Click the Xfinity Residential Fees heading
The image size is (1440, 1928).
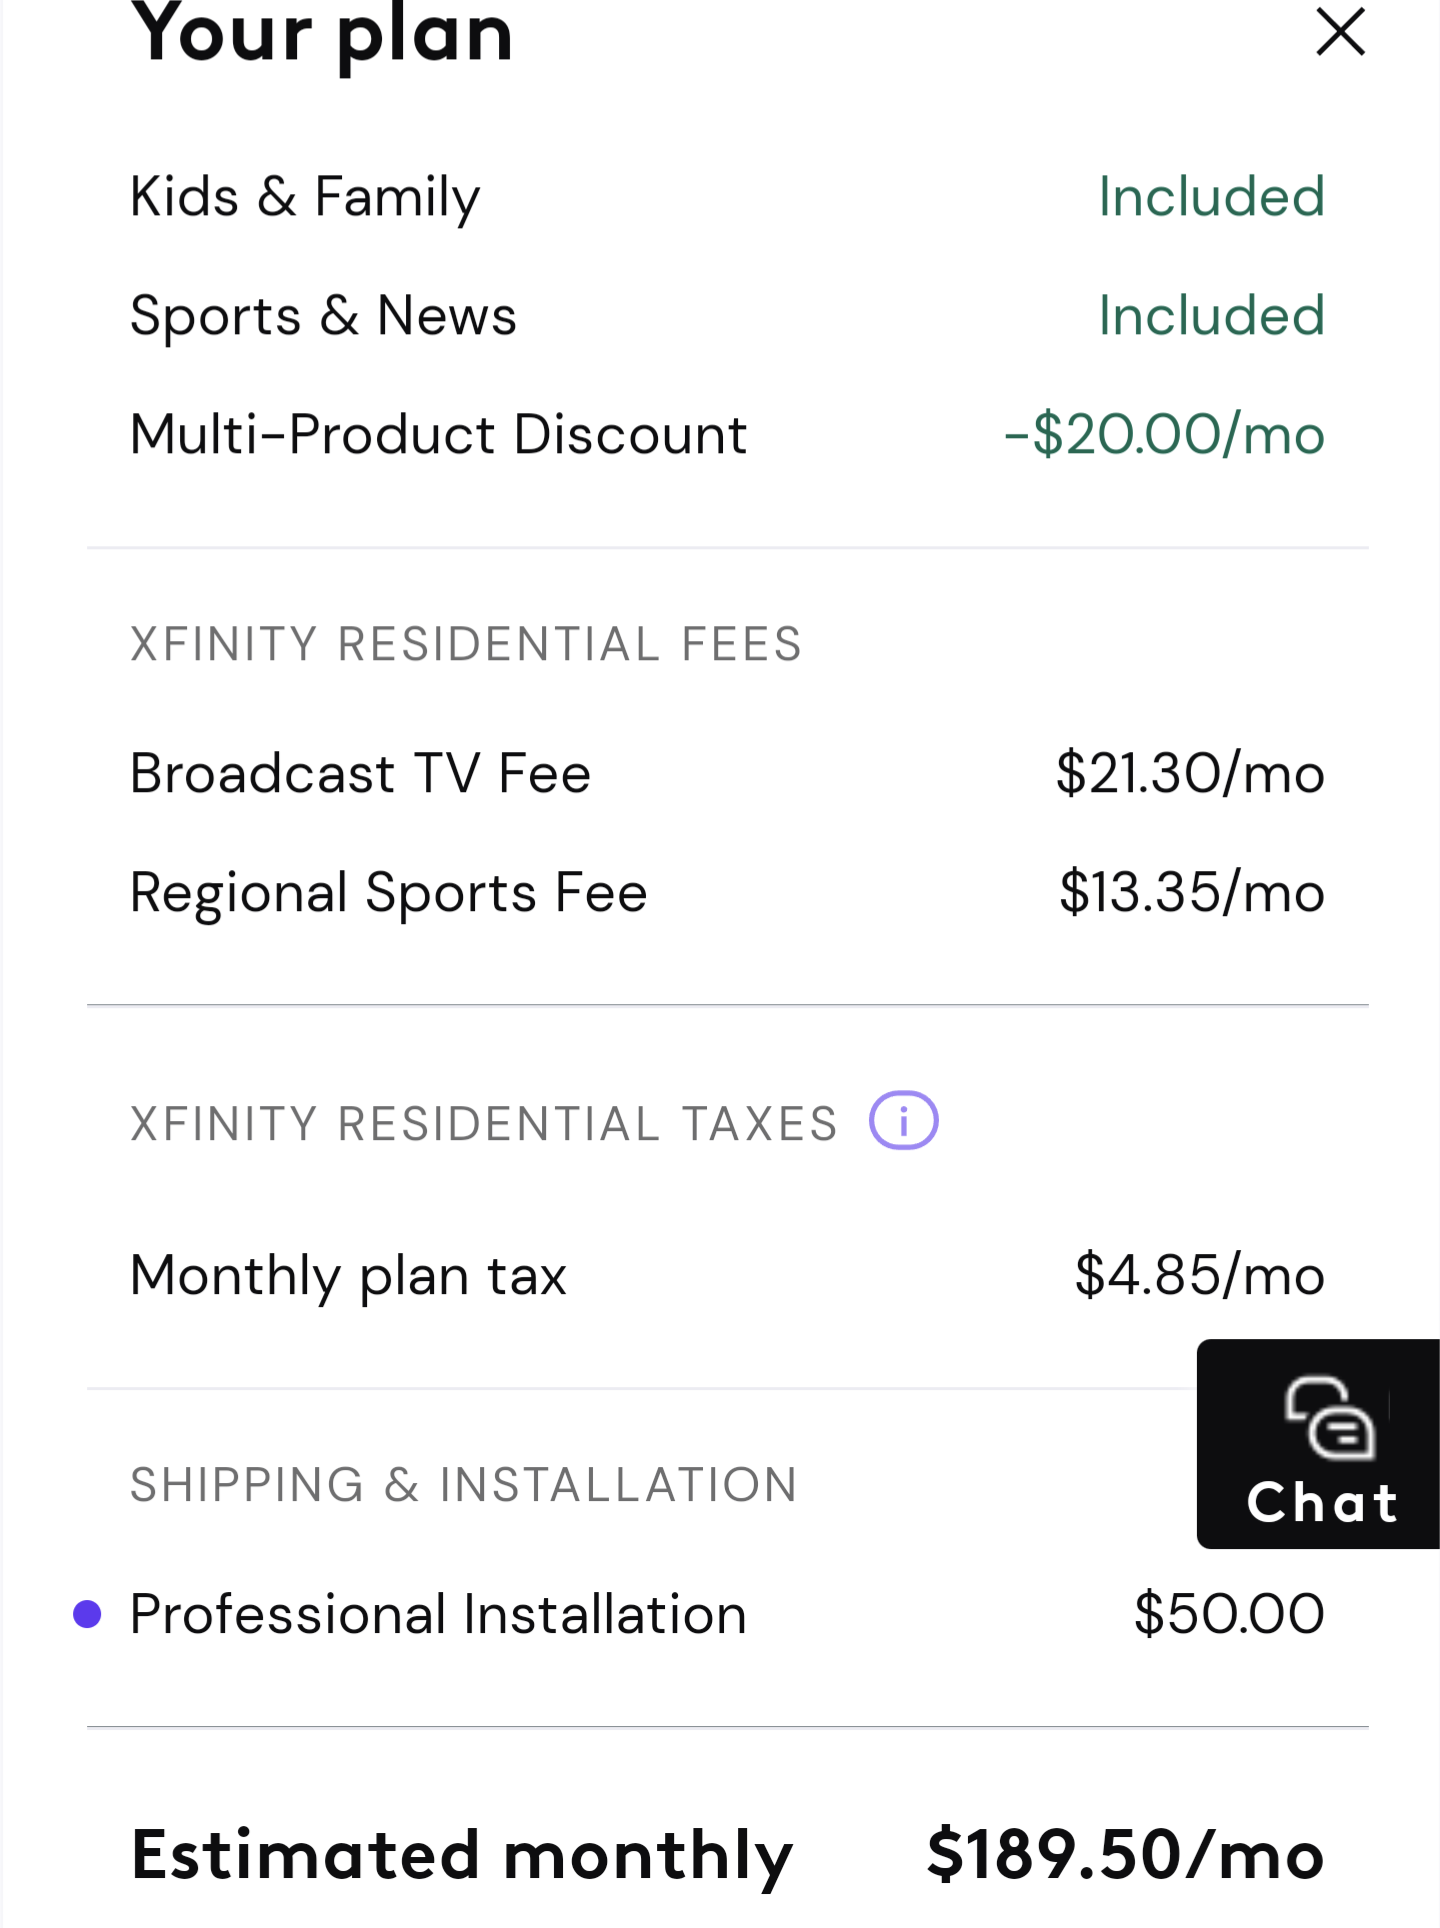pos(466,644)
